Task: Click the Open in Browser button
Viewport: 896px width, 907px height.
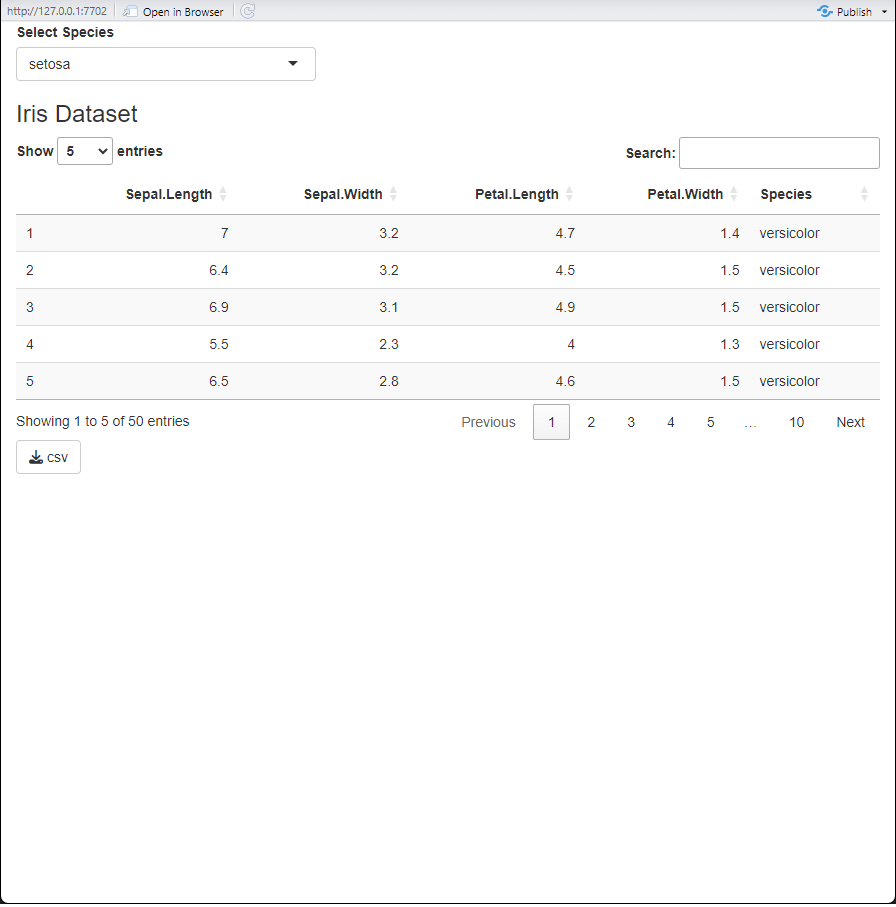Action: (x=174, y=12)
